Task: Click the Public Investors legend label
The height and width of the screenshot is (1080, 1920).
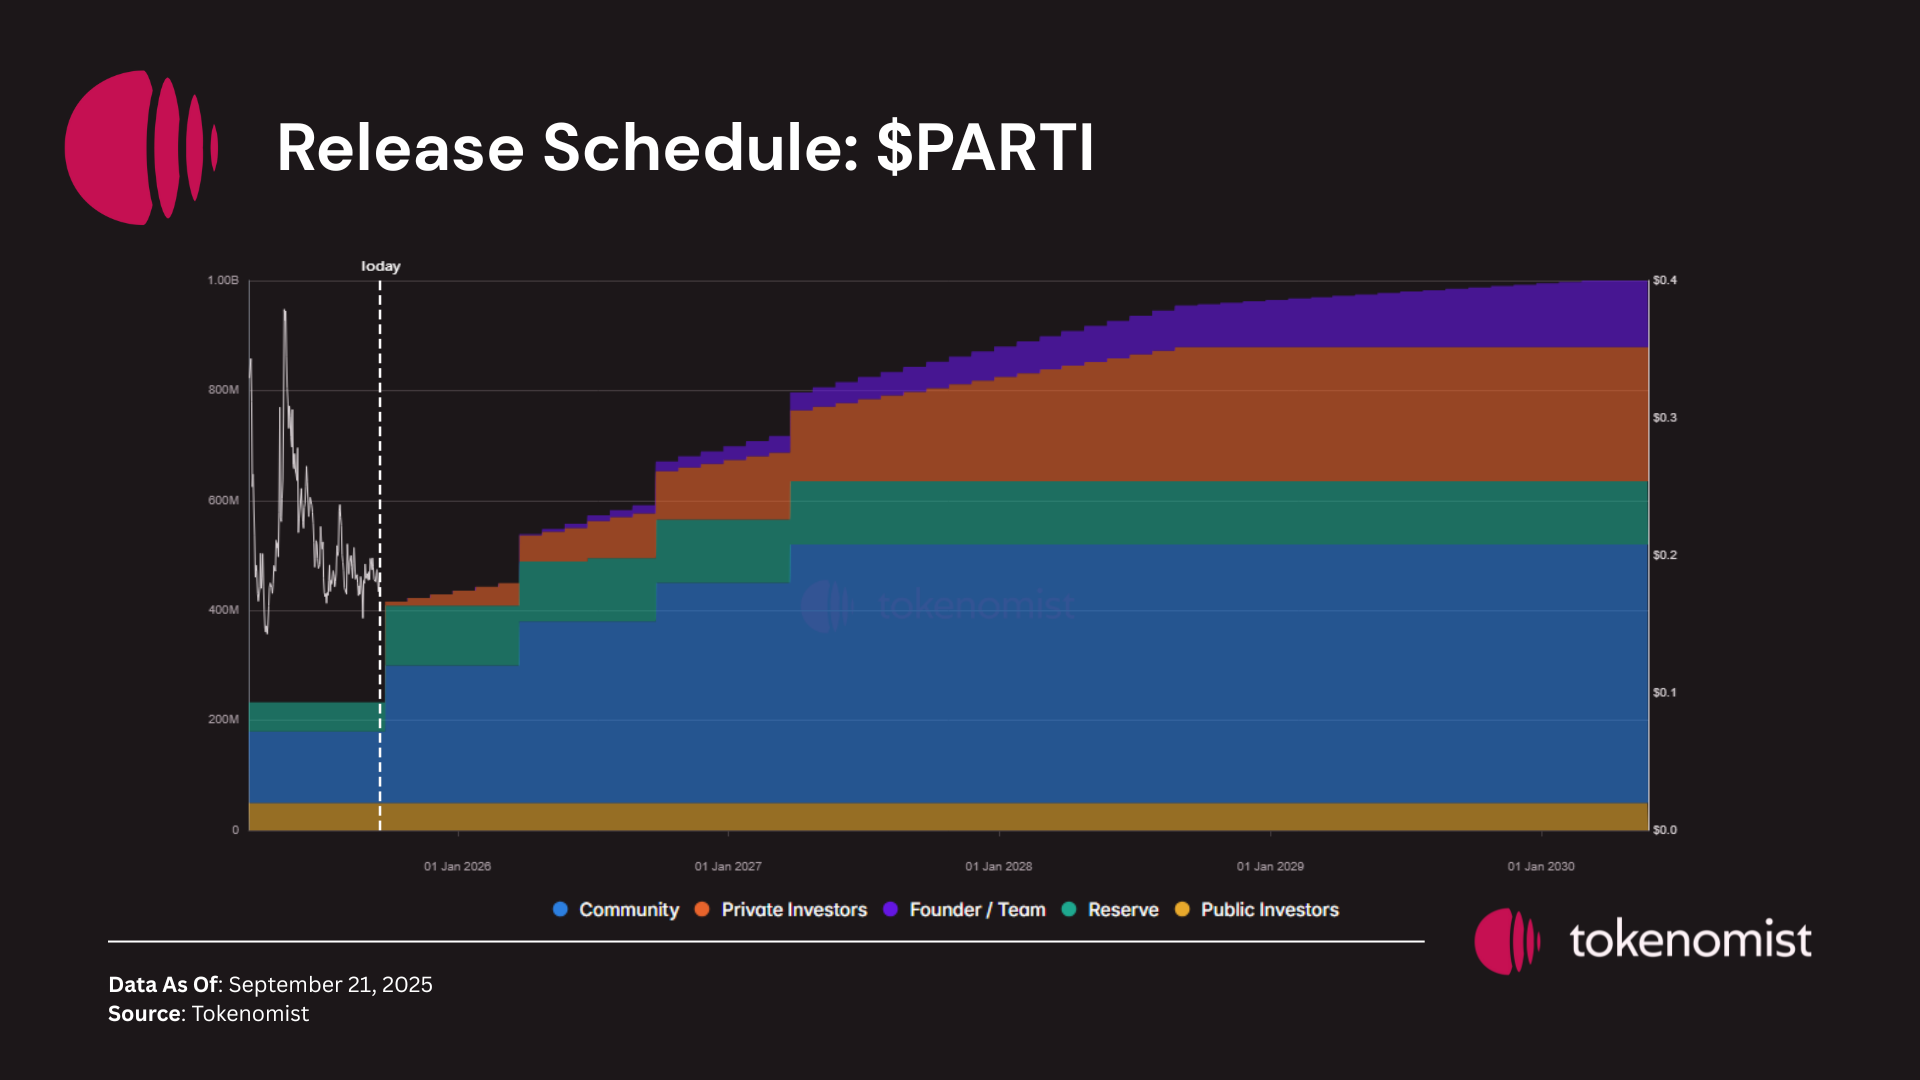Action: click(x=1269, y=910)
